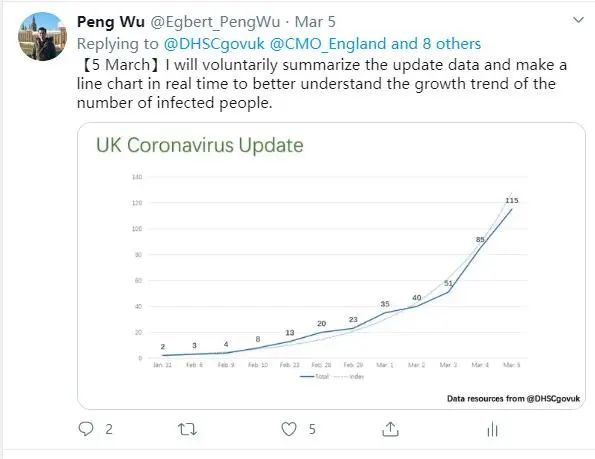Like the tweet with the heart icon
The image size is (595, 459).
pos(289,429)
